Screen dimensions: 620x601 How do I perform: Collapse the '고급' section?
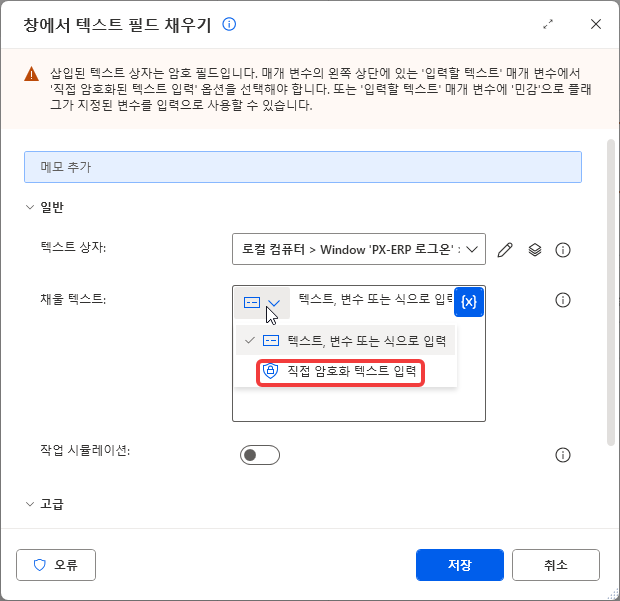click(30, 504)
